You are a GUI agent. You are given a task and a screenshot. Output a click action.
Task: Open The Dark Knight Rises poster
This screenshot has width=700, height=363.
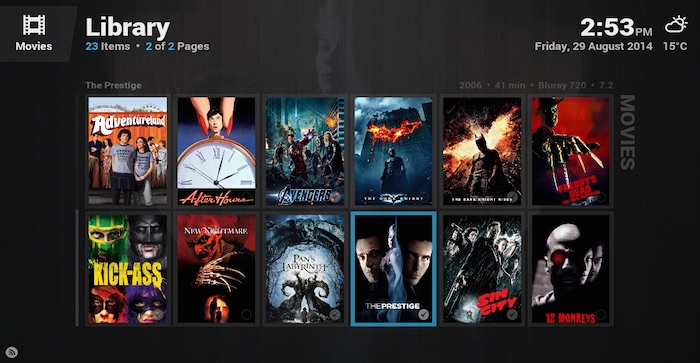click(x=482, y=151)
